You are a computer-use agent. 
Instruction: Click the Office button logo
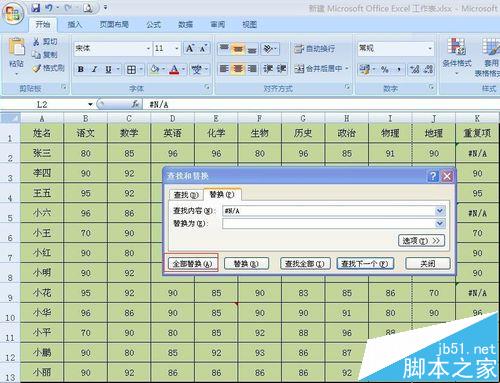[x=13, y=13]
